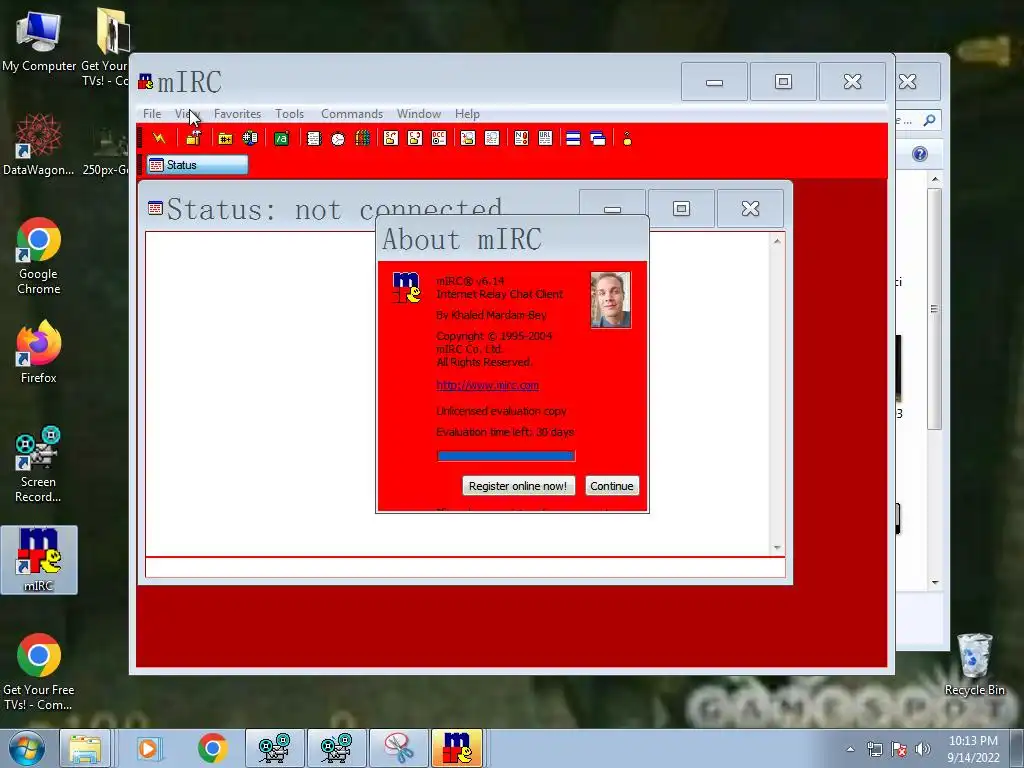The height and width of the screenshot is (768, 1024).
Task: Open the Favorites menu
Action: point(237,114)
